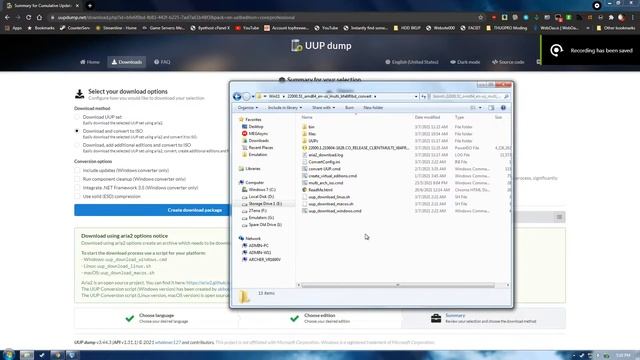Toggle Explorer preview pane button
The image size is (640, 360).
491,108
